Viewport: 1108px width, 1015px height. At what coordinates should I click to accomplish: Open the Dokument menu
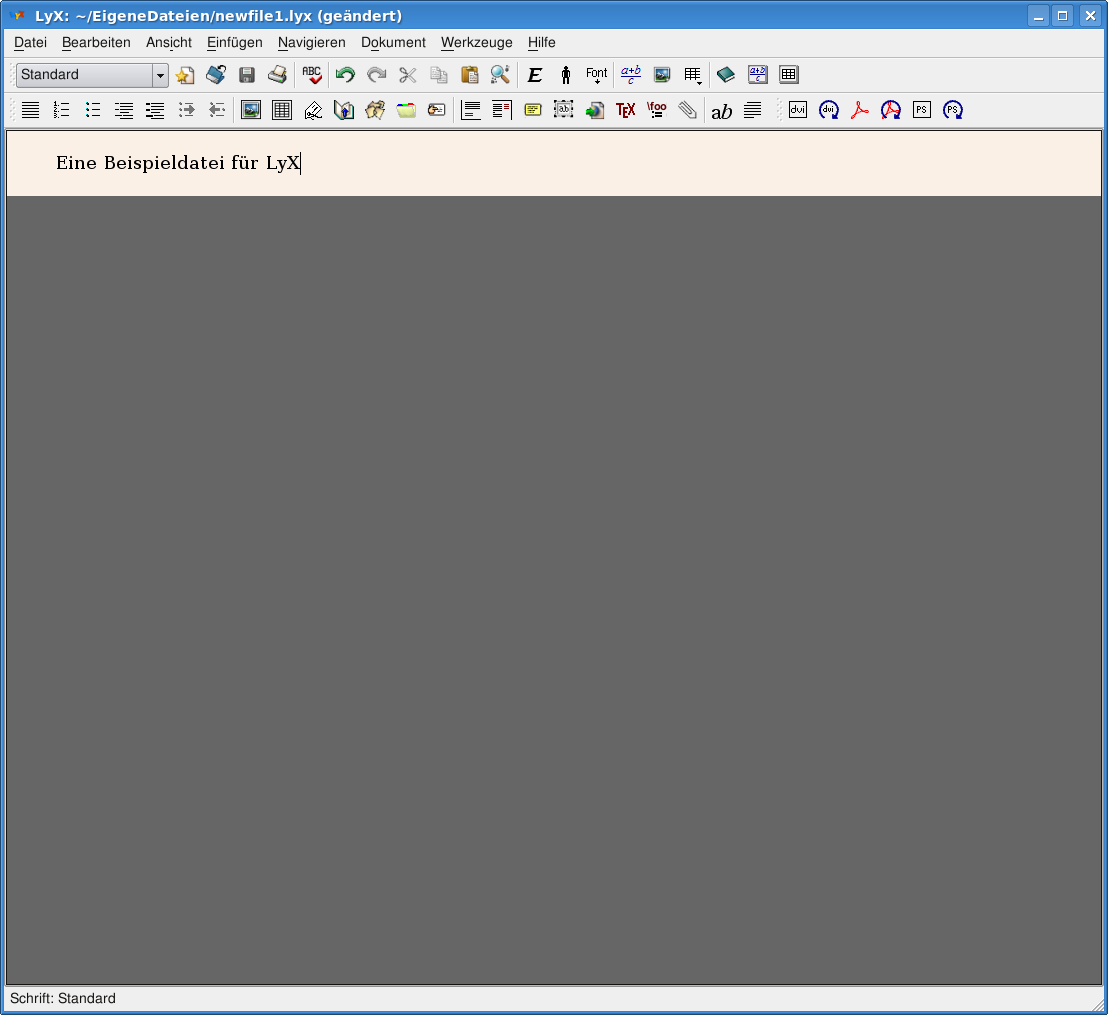(394, 42)
